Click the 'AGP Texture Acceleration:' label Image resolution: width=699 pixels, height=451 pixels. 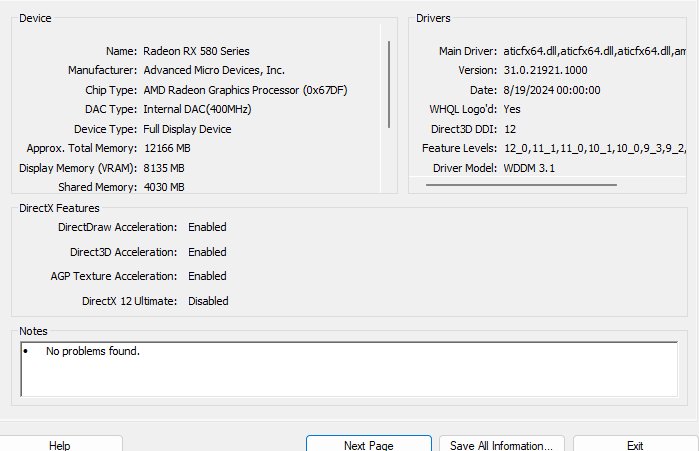(x=114, y=276)
